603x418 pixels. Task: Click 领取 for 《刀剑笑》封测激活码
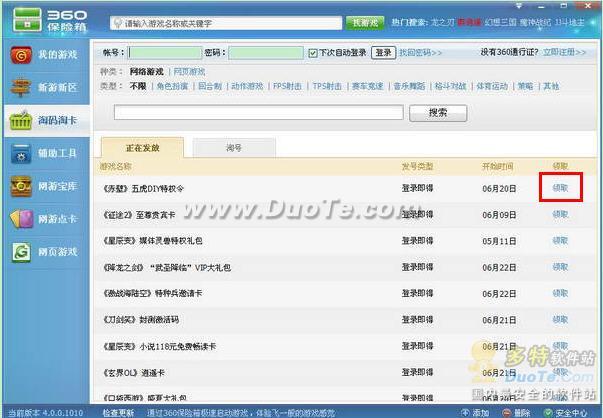(560, 320)
